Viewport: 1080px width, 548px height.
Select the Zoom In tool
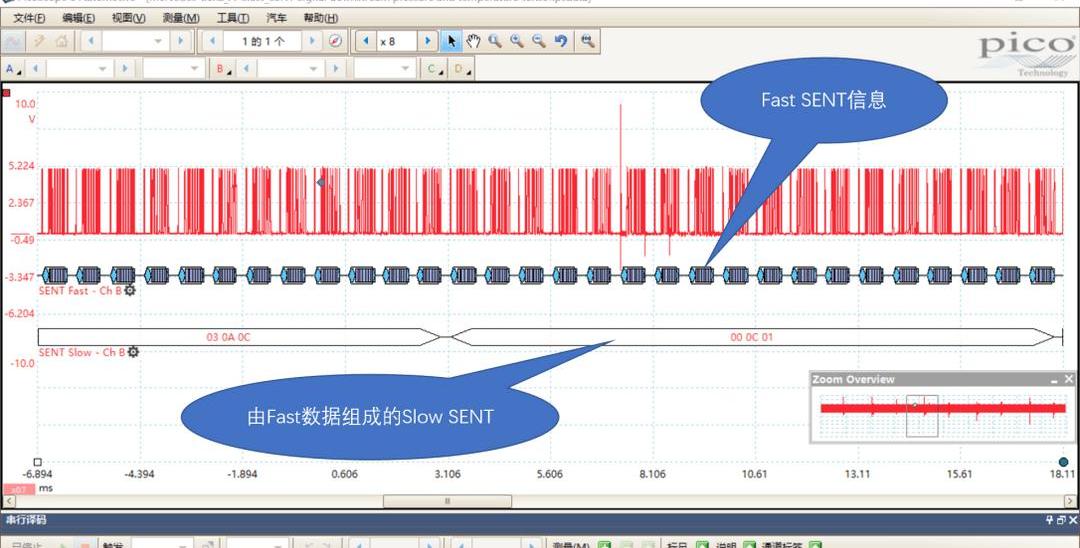click(517, 41)
